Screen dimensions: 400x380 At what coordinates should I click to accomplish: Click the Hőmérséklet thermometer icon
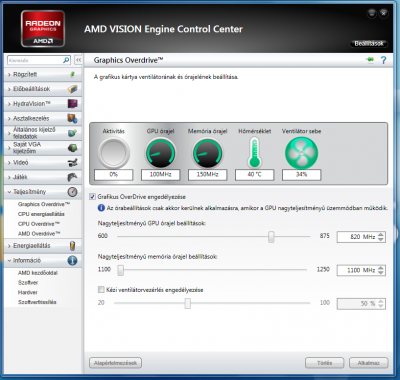pyautogui.click(x=254, y=153)
